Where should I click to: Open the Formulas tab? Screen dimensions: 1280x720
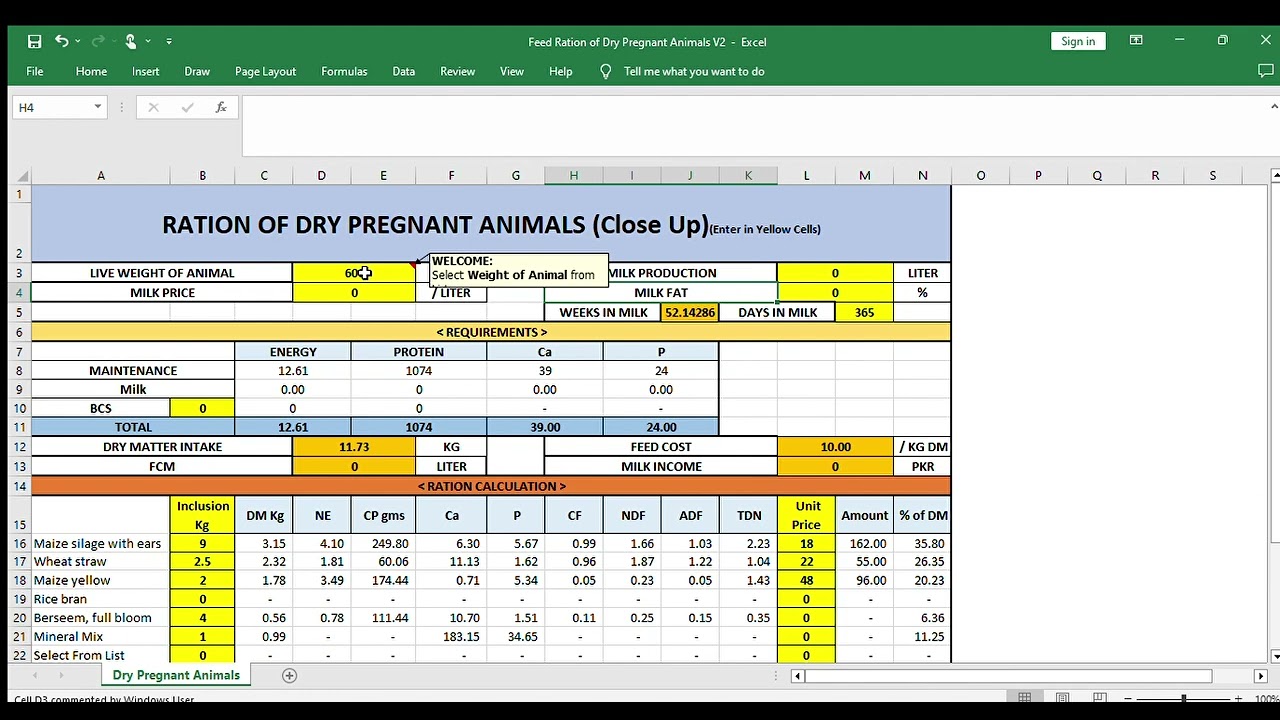(x=344, y=71)
